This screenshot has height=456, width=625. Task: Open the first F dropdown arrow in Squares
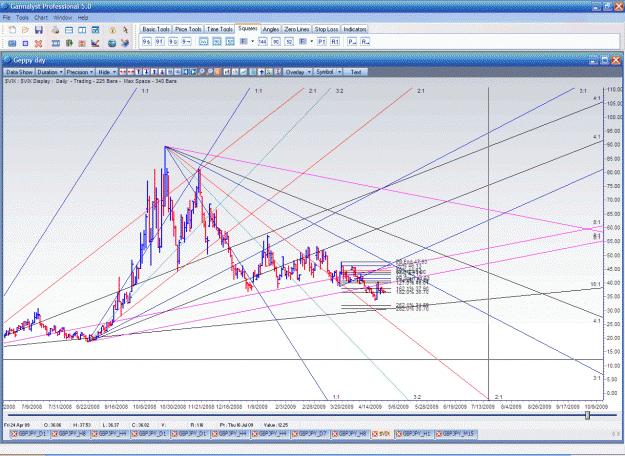[252, 41]
